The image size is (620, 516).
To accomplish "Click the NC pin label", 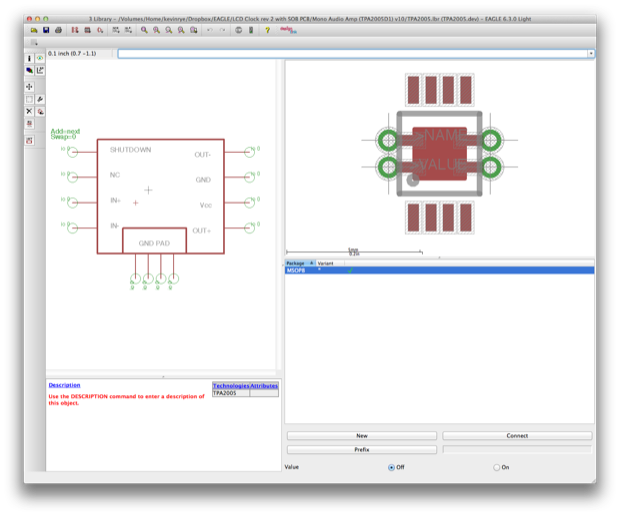I will point(115,175).
